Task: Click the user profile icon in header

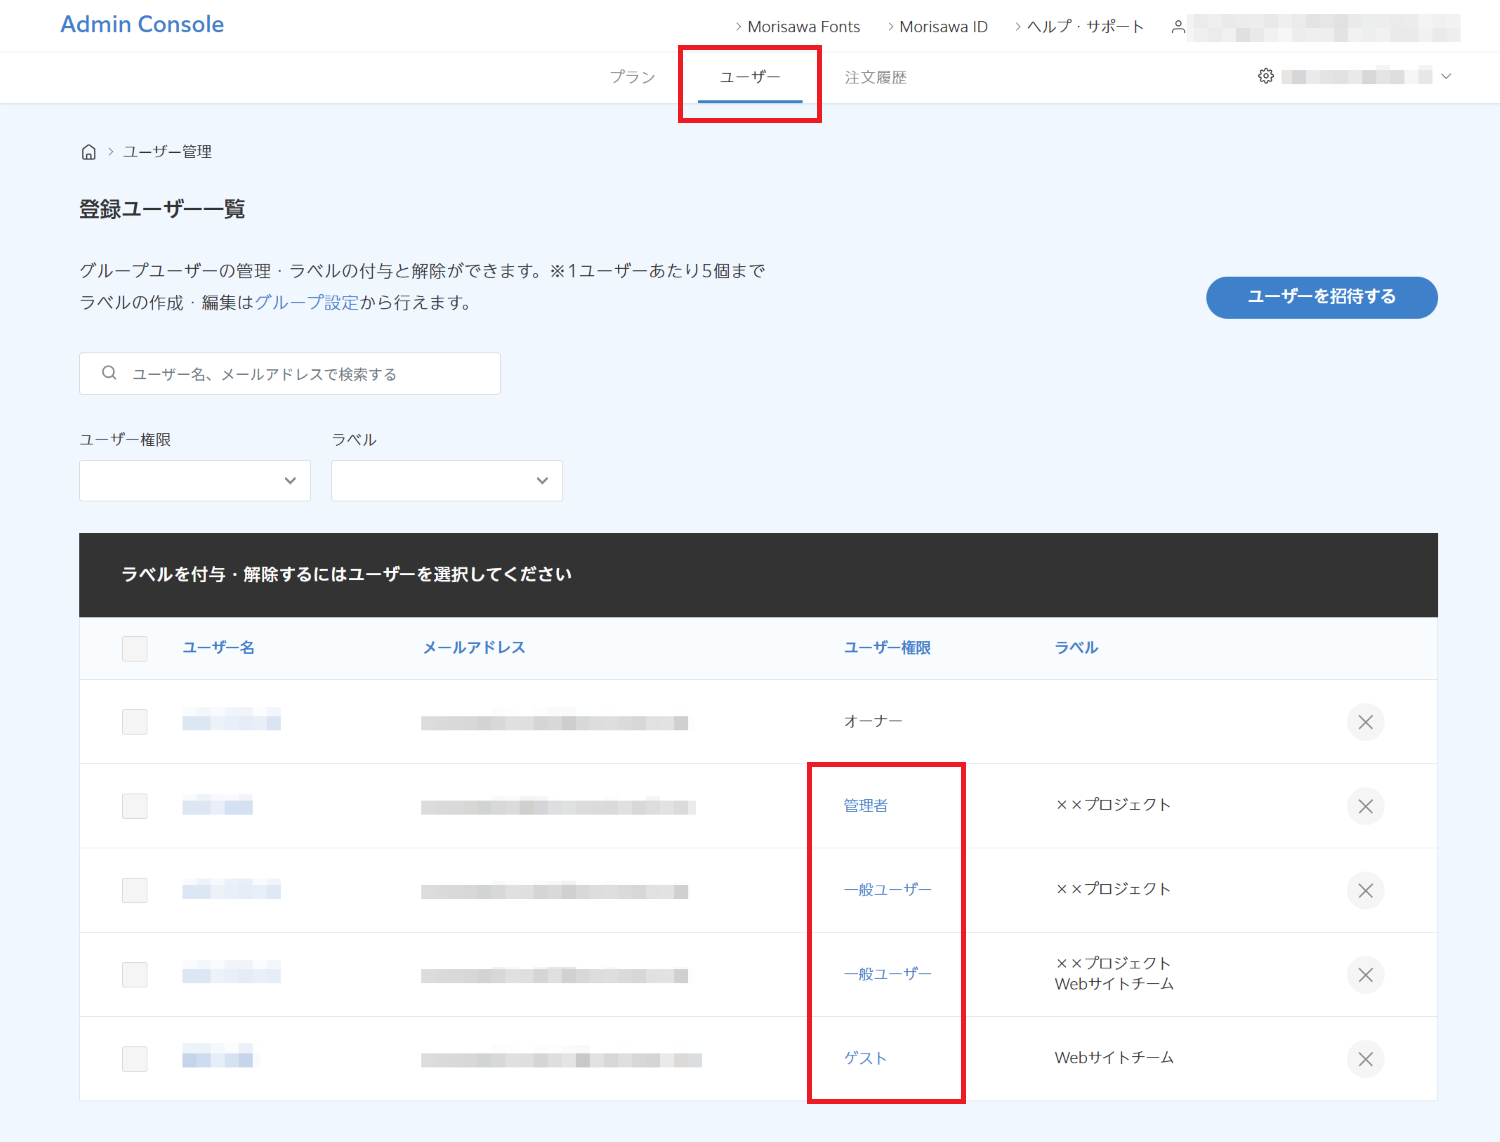Action: pos(1178,27)
